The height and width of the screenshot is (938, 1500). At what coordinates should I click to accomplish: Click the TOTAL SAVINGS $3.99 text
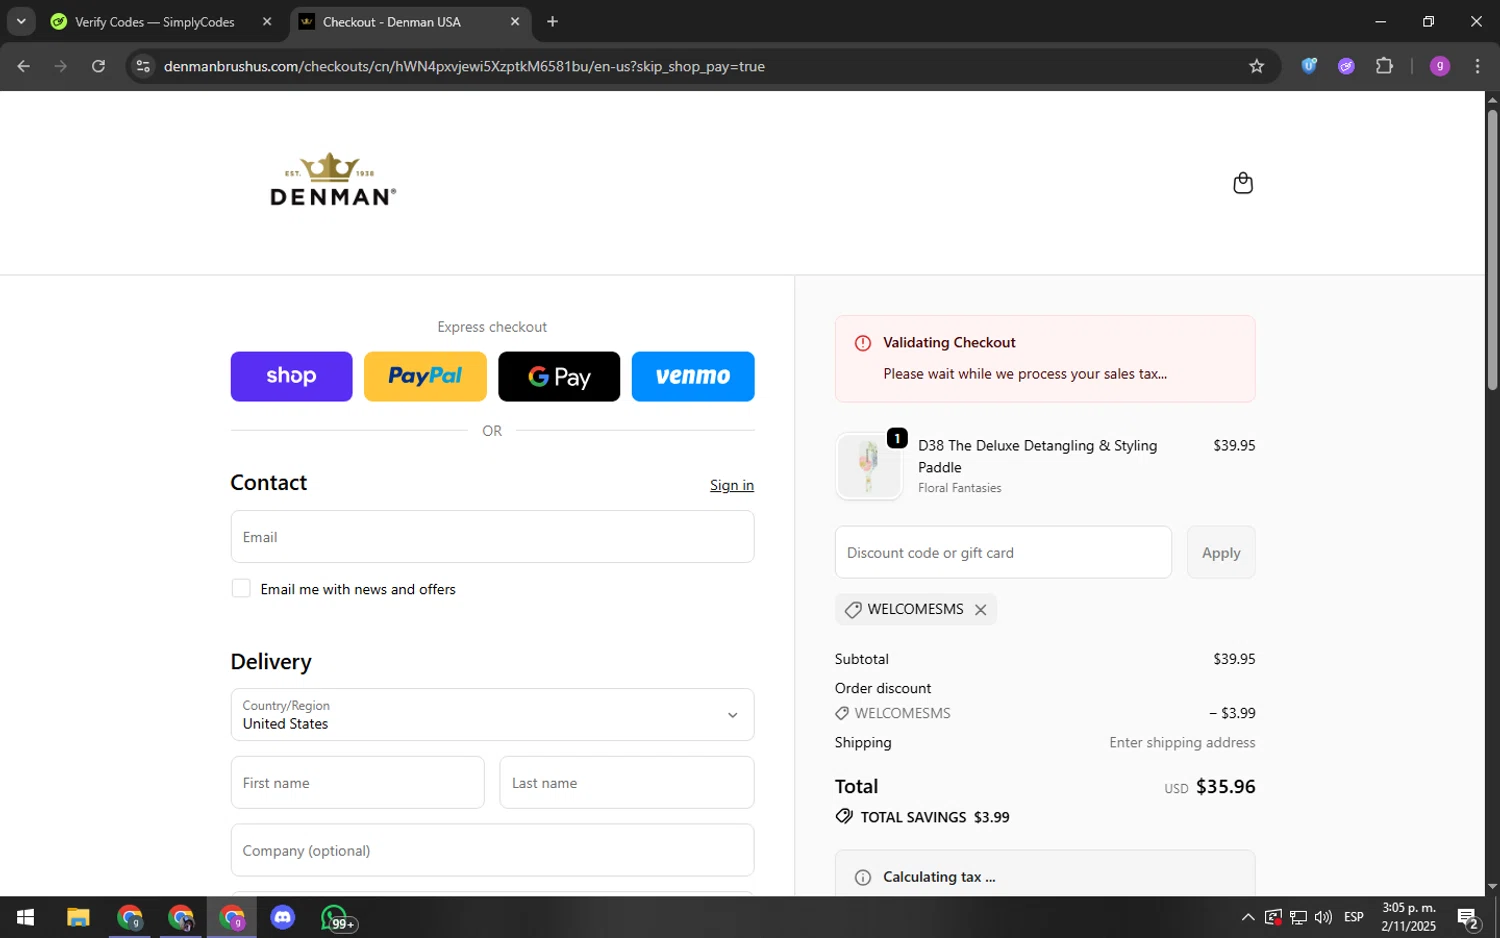pyautogui.click(x=934, y=817)
